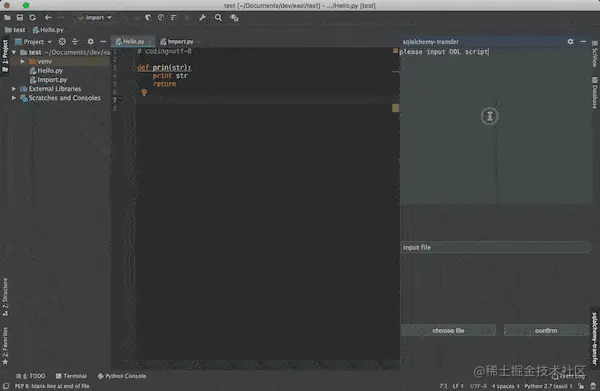
Task: Search everywhere with the magnifier icon
Action: tap(218, 18)
